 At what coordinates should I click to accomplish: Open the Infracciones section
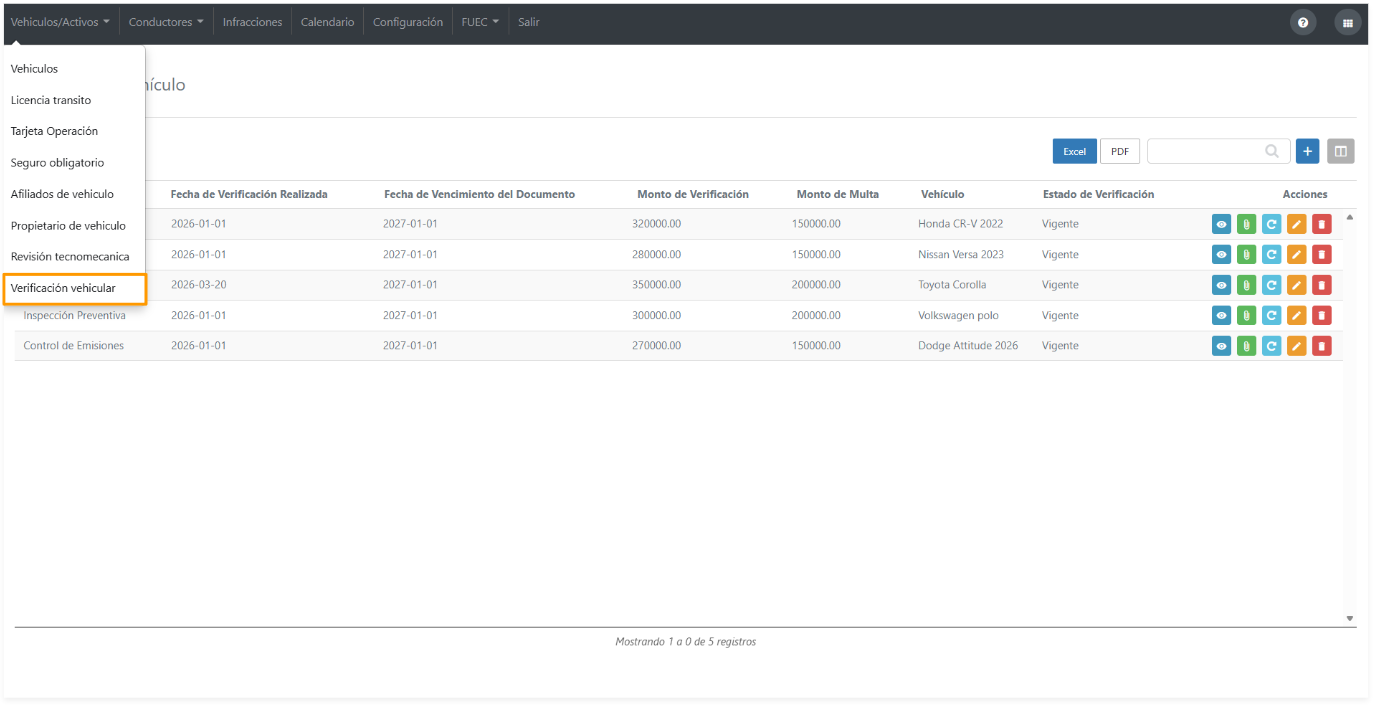click(252, 22)
